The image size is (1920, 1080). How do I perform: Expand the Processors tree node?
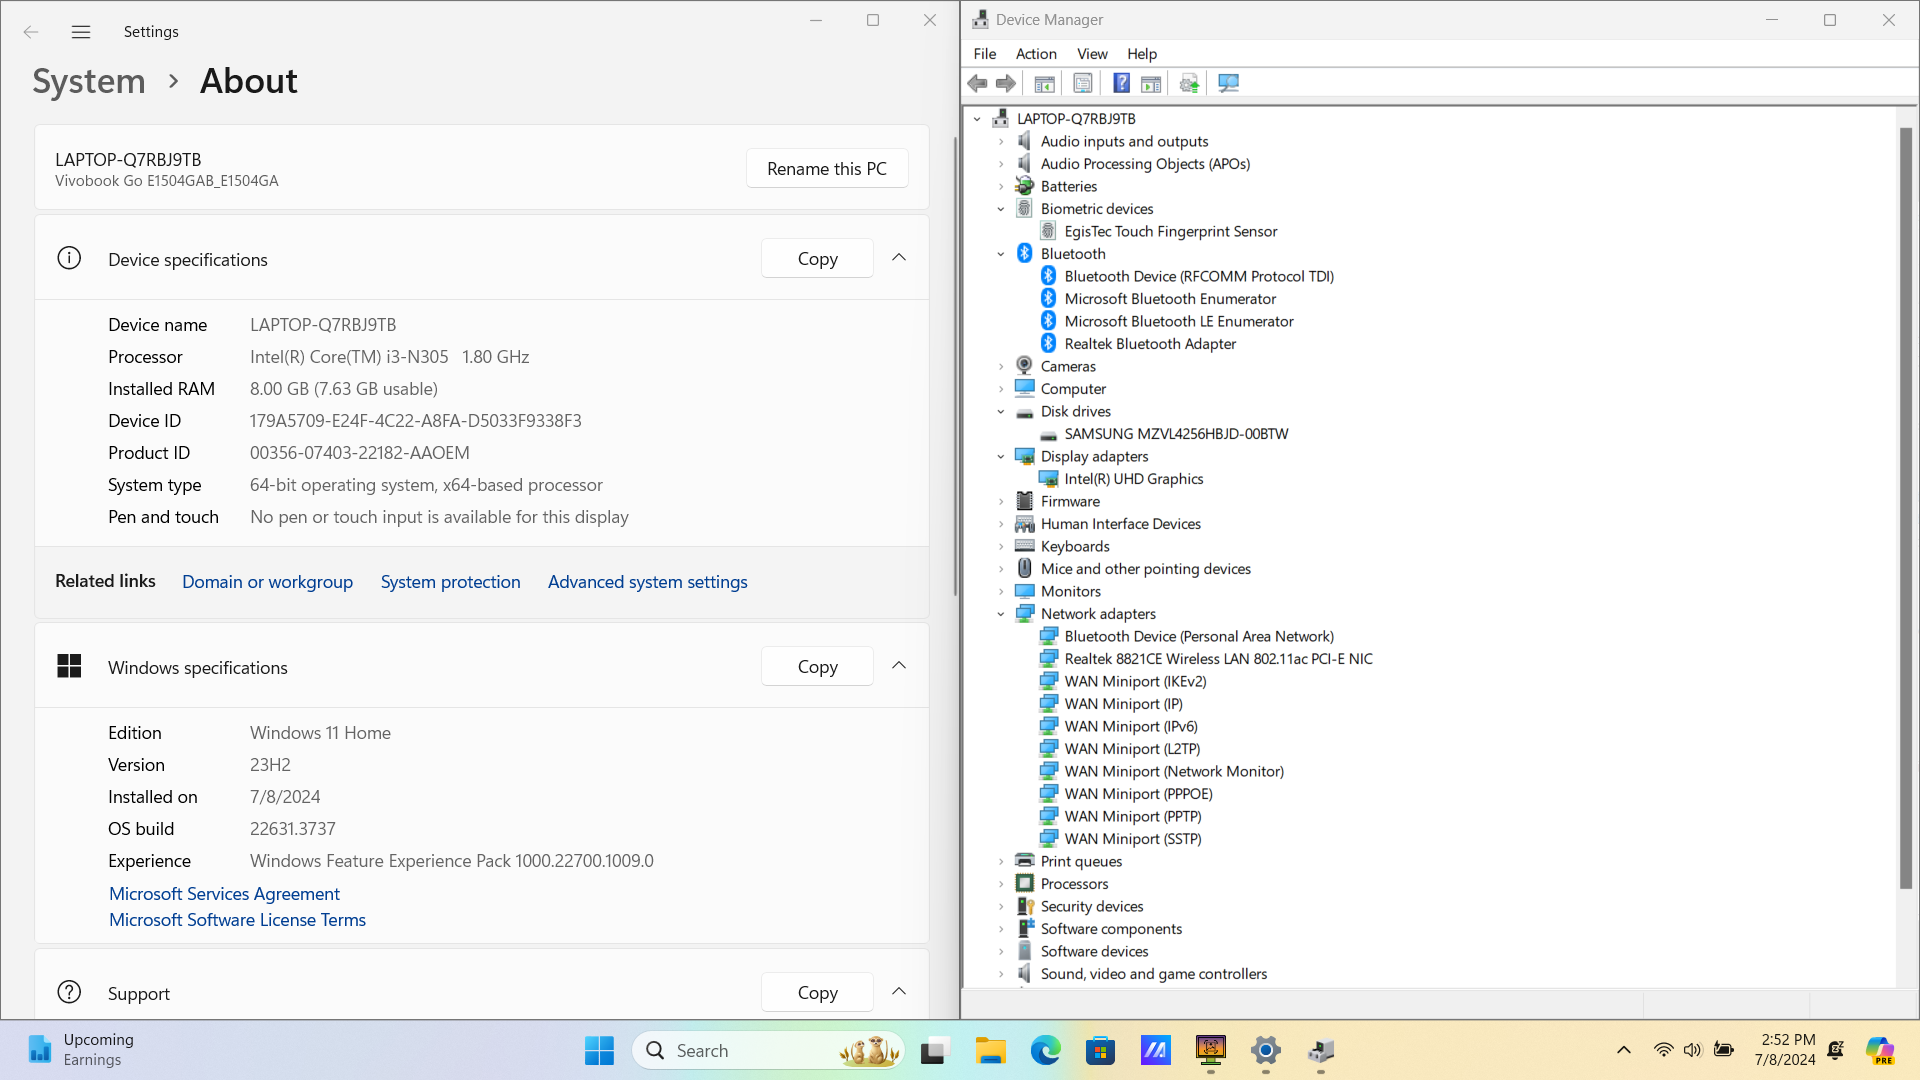[1001, 884]
